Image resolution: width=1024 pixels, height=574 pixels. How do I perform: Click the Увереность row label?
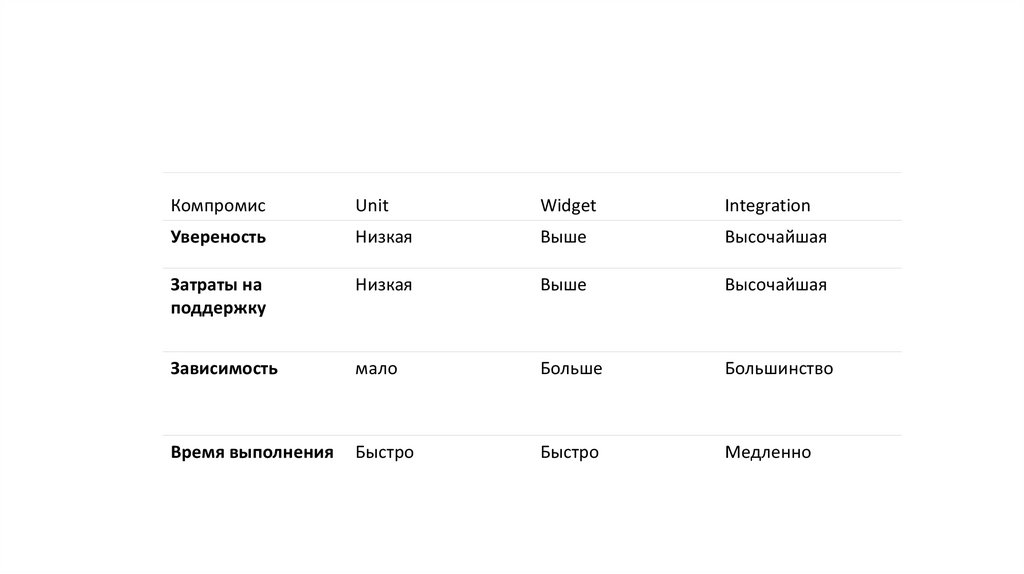[x=218, y=238]
